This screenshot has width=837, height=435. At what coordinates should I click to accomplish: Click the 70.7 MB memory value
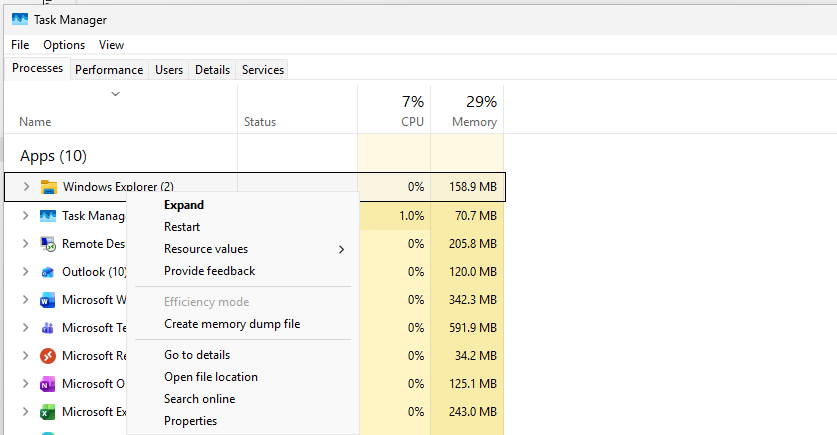click(x=476, y=216)
